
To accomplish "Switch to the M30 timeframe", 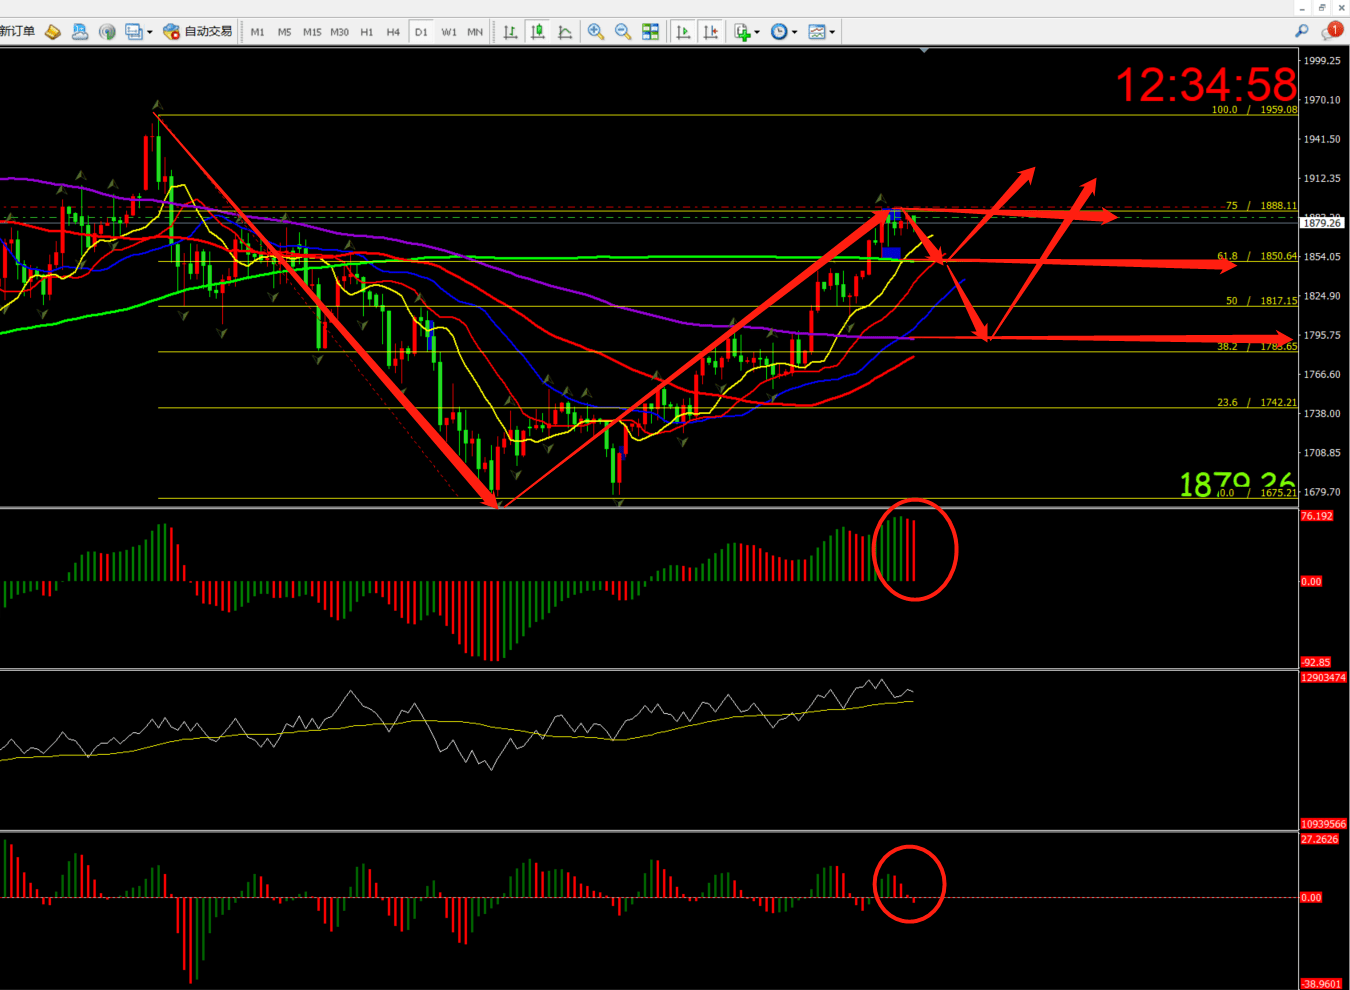I will click(x=340, y=32).
